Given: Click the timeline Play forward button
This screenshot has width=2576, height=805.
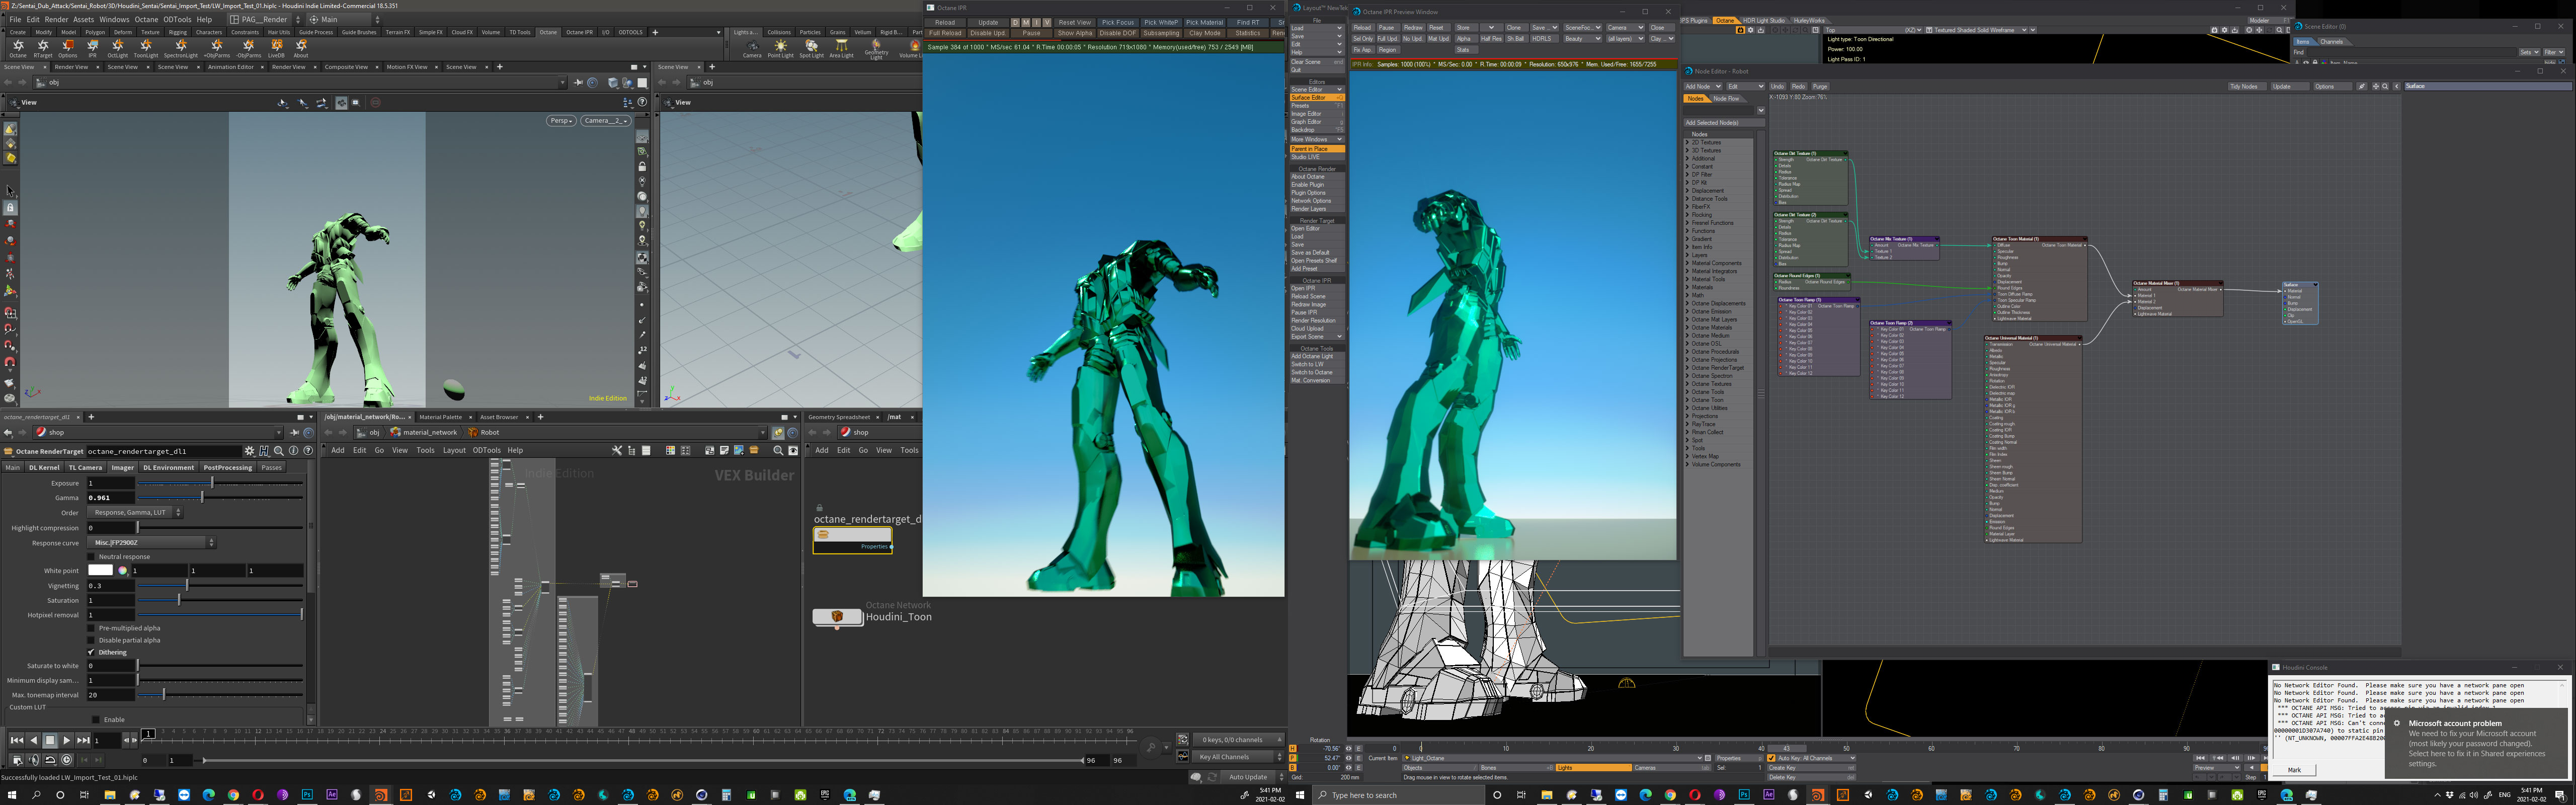Looking at the screenshot, I should point(67,740).
